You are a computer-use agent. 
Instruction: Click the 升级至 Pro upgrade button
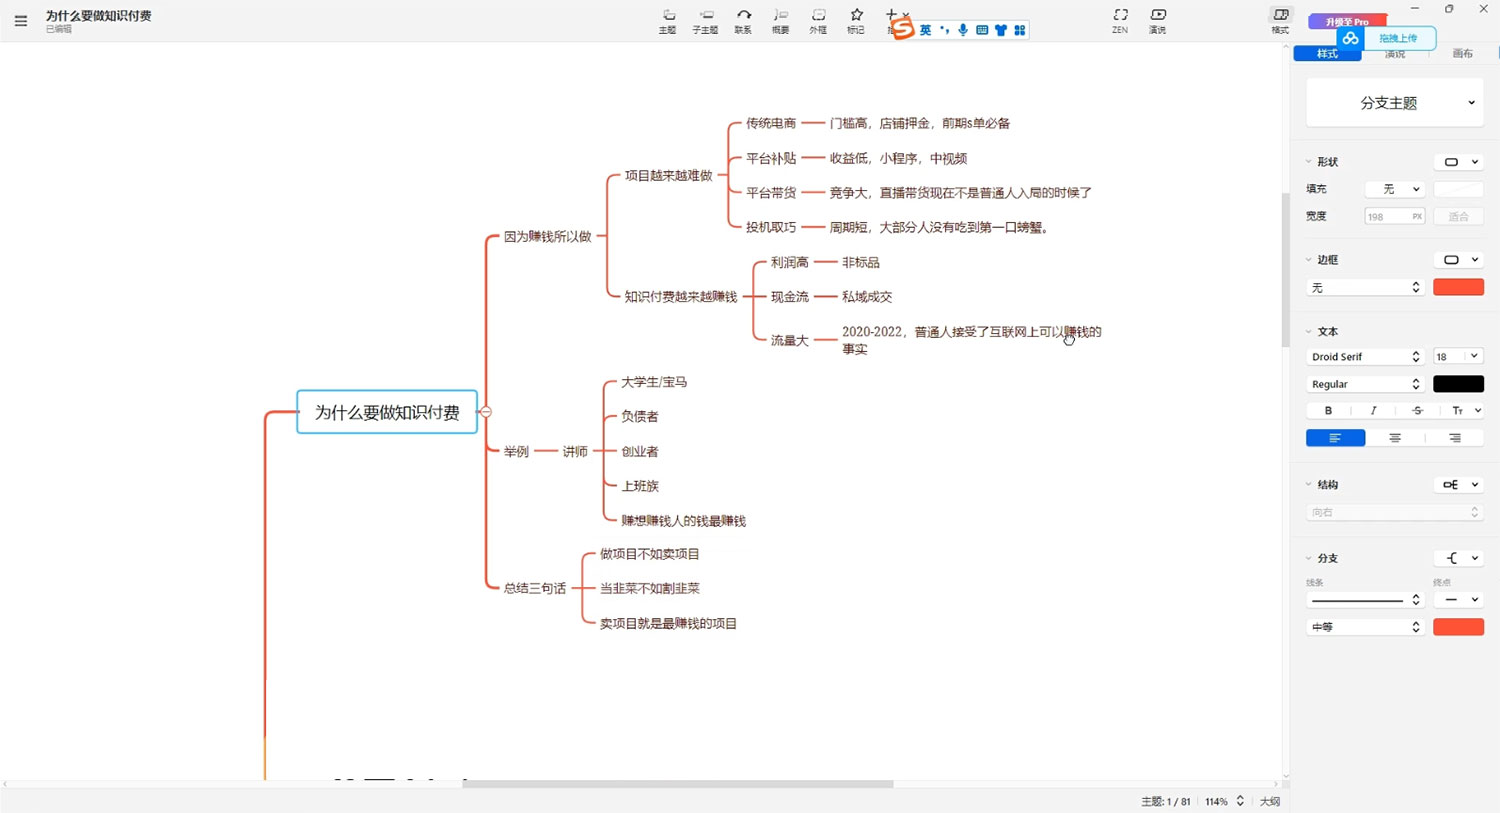point(1346,21)
